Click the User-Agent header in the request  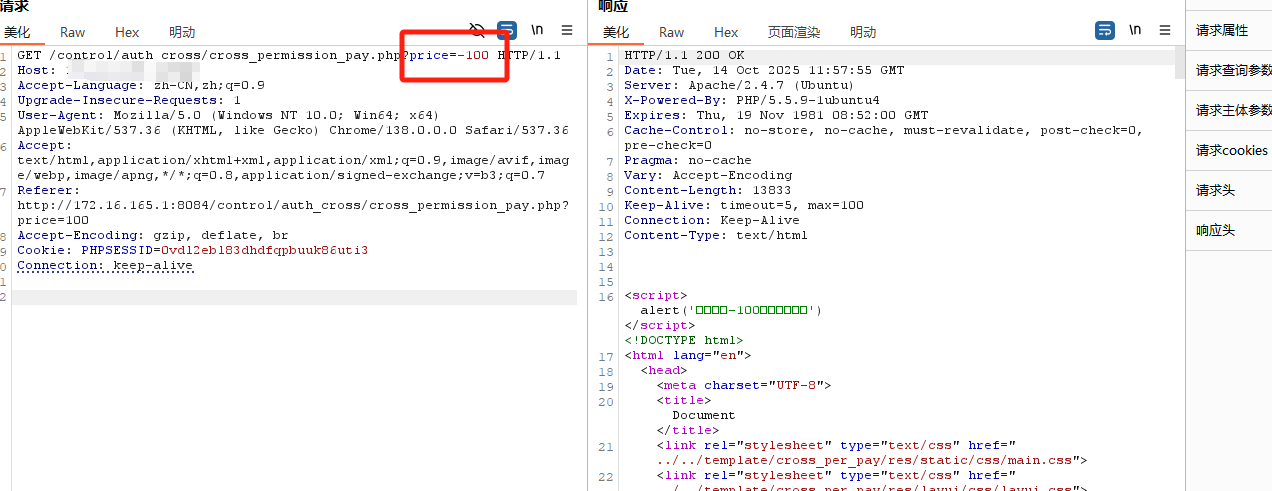point(292,123)
